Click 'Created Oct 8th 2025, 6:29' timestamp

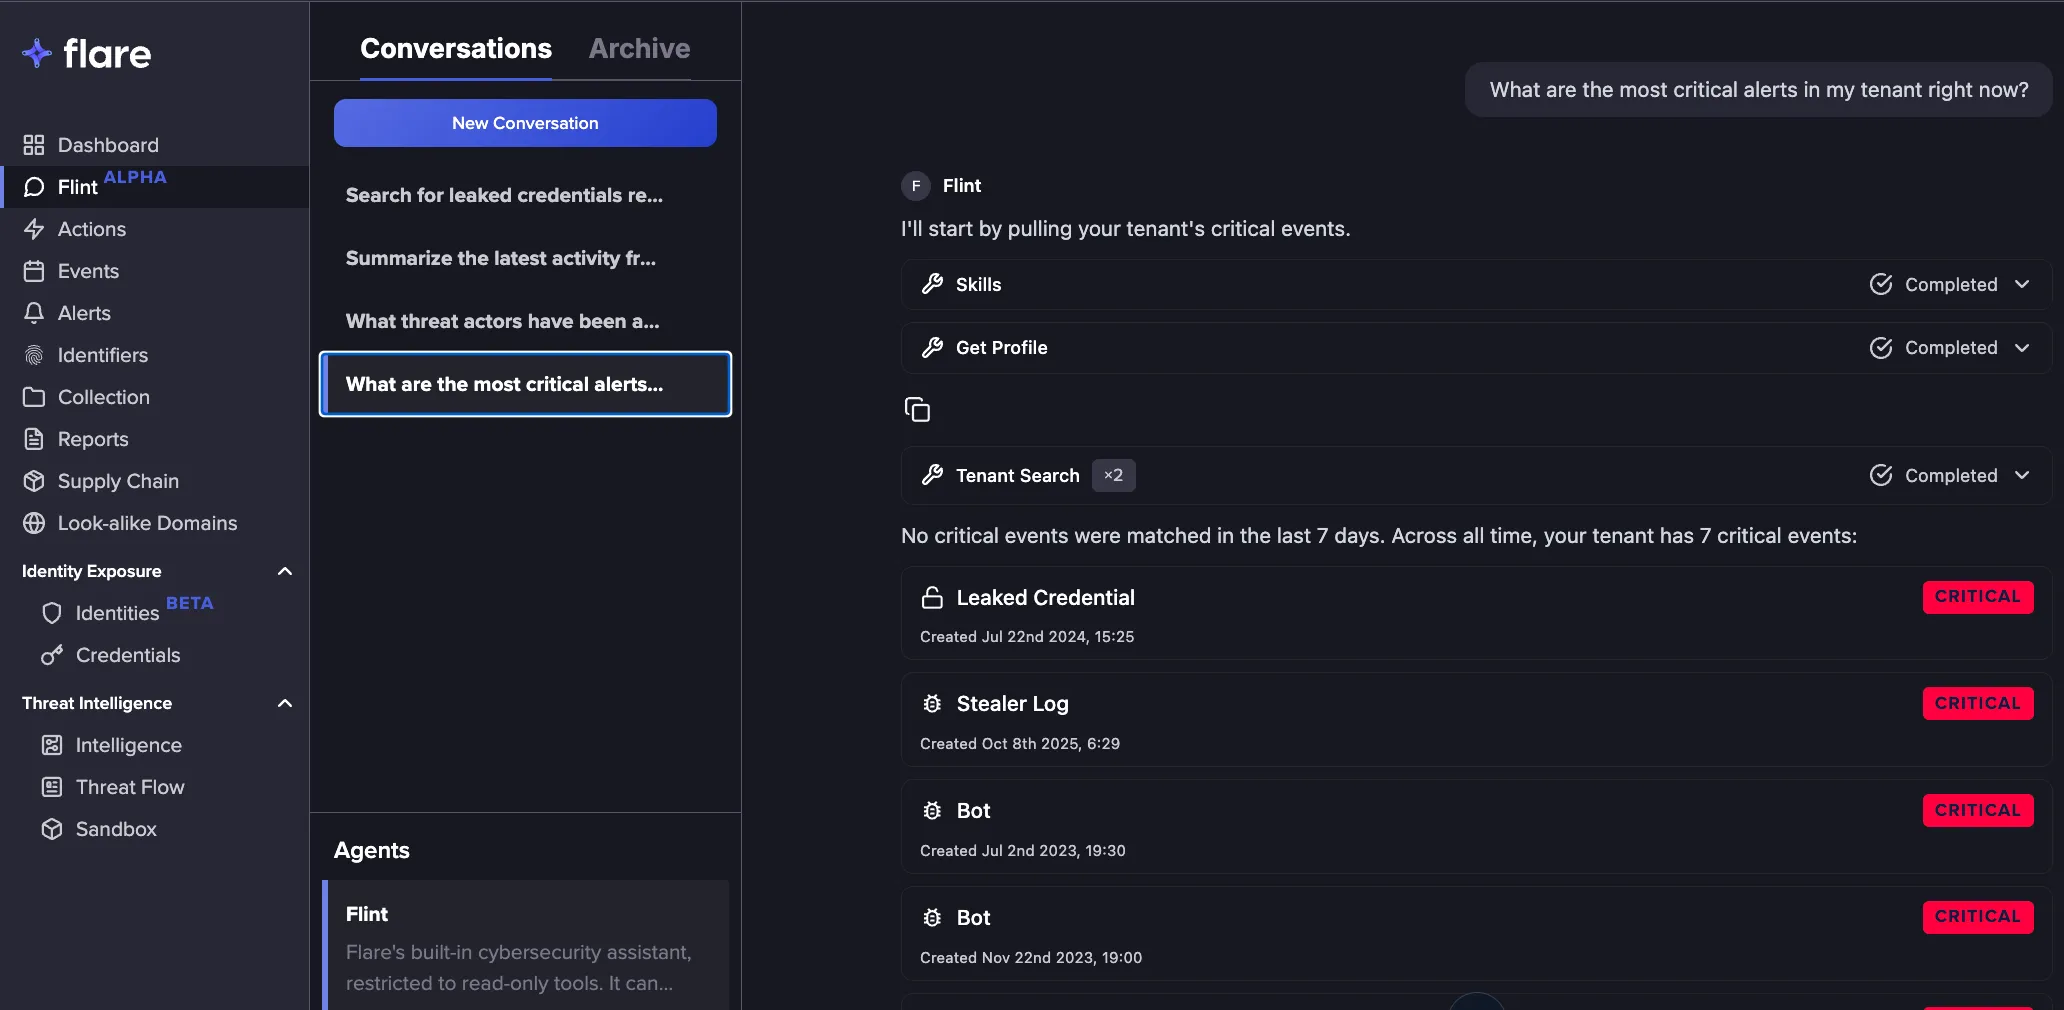point(1020,744)
